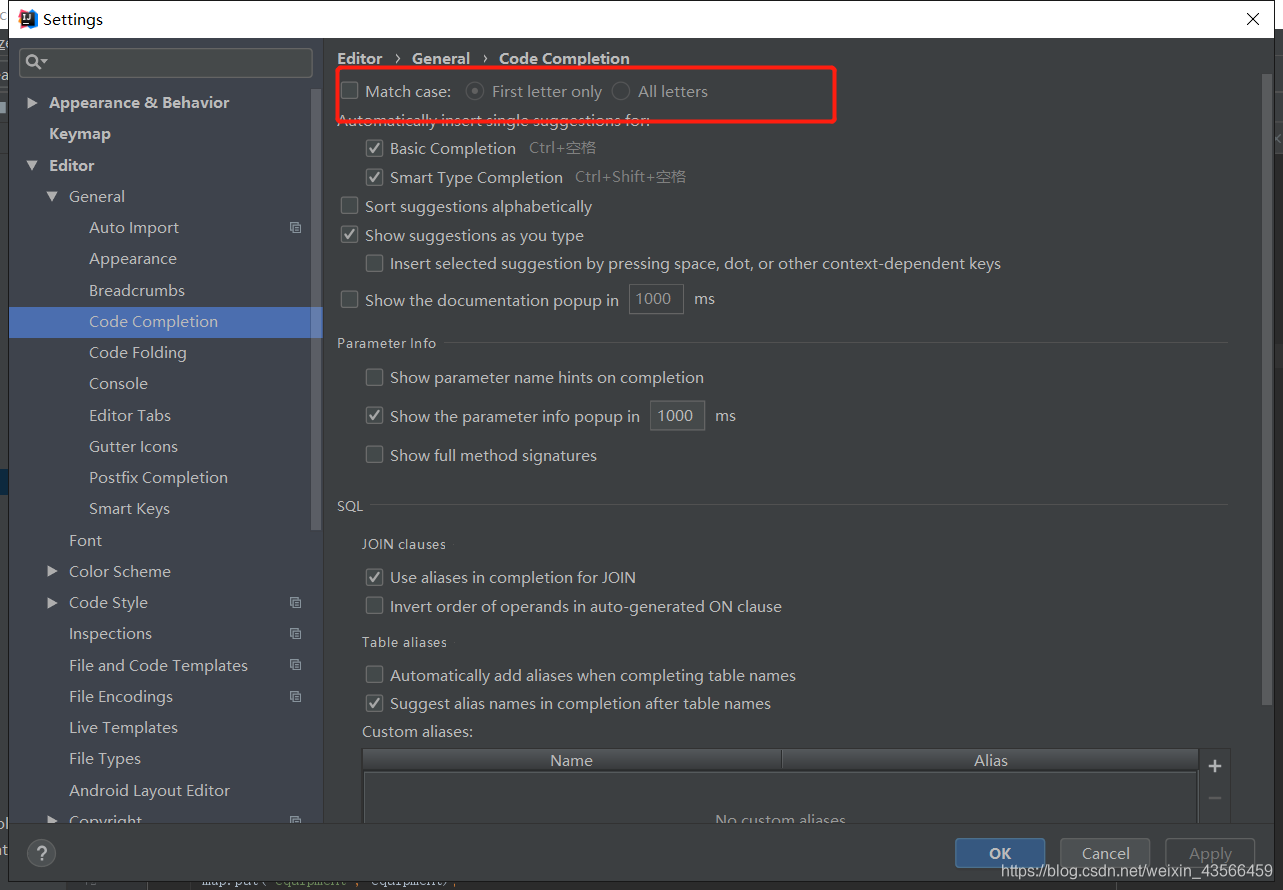This screenshot has width=1283, height=890.
Task: Enable Show full method signatures
Action: point(374,455)
